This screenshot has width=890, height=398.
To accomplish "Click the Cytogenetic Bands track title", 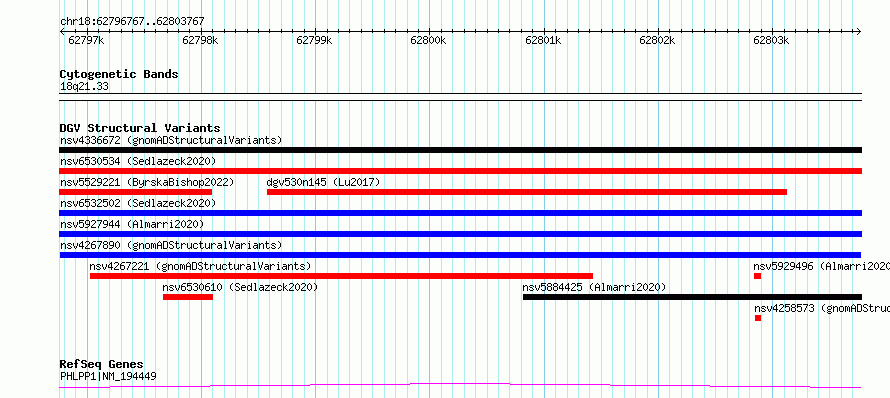I will click(119, 74).
